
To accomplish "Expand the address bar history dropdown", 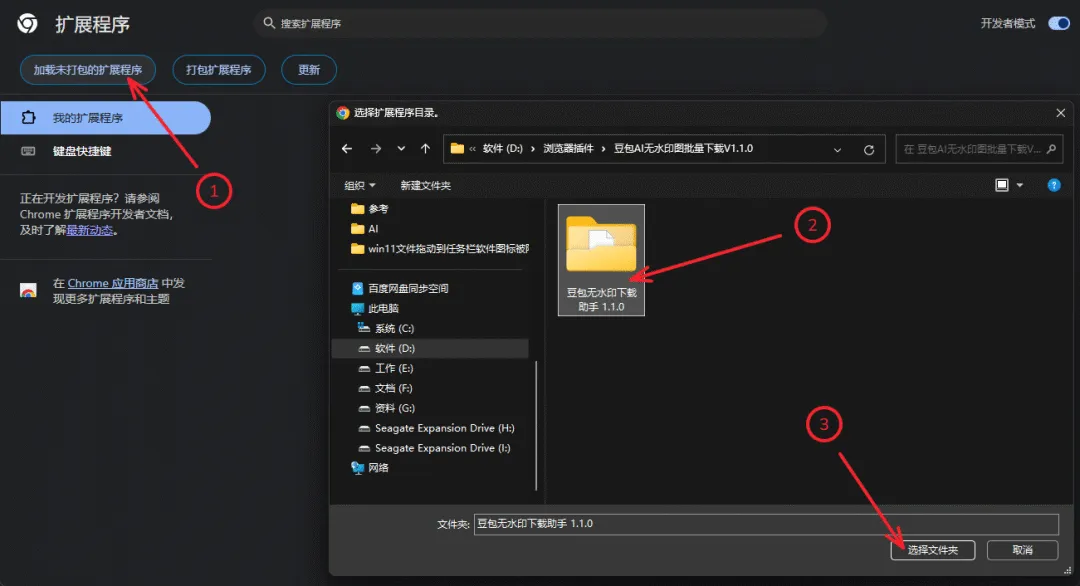I will point(838,149).
